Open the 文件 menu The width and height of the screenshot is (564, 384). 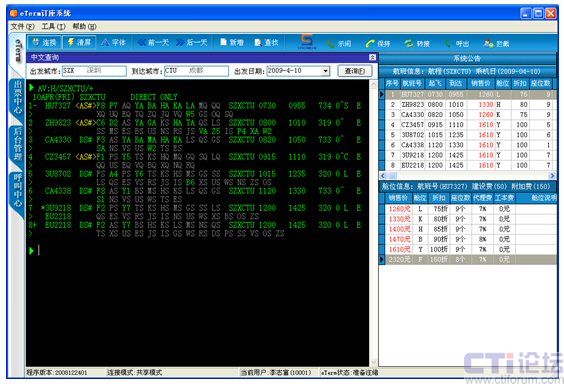tap(22, 27)
